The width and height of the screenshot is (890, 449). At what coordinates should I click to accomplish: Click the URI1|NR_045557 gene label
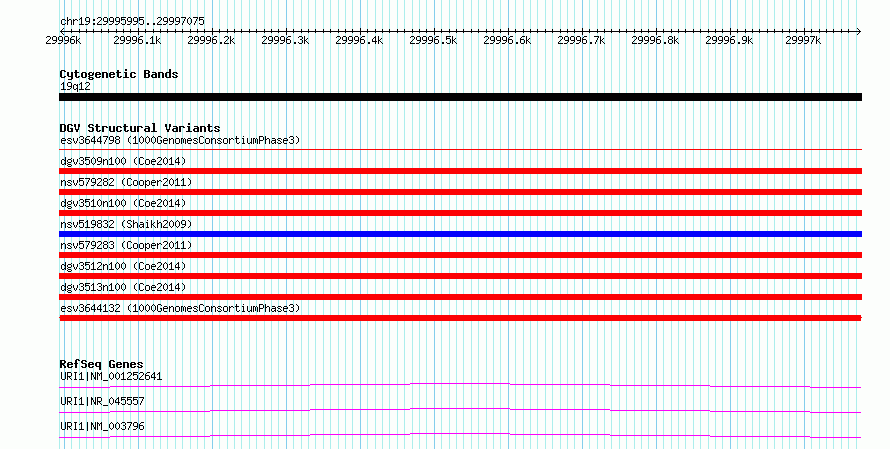(102, 401)
